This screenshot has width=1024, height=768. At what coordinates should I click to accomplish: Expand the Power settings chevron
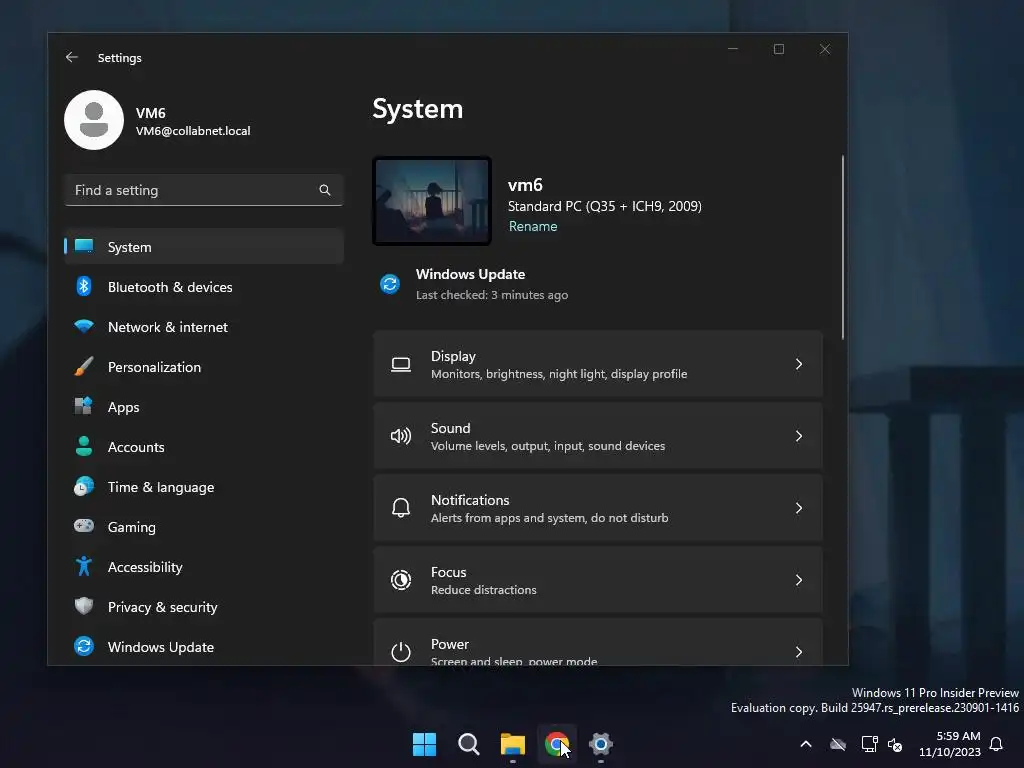coord(799,652)
